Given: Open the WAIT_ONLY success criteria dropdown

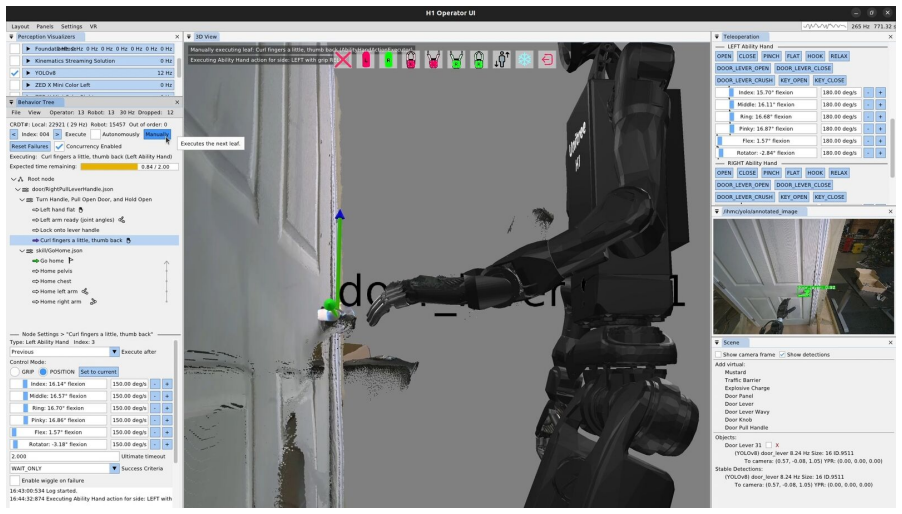Looking at the screenshot, I should click(x=64, y=469).
